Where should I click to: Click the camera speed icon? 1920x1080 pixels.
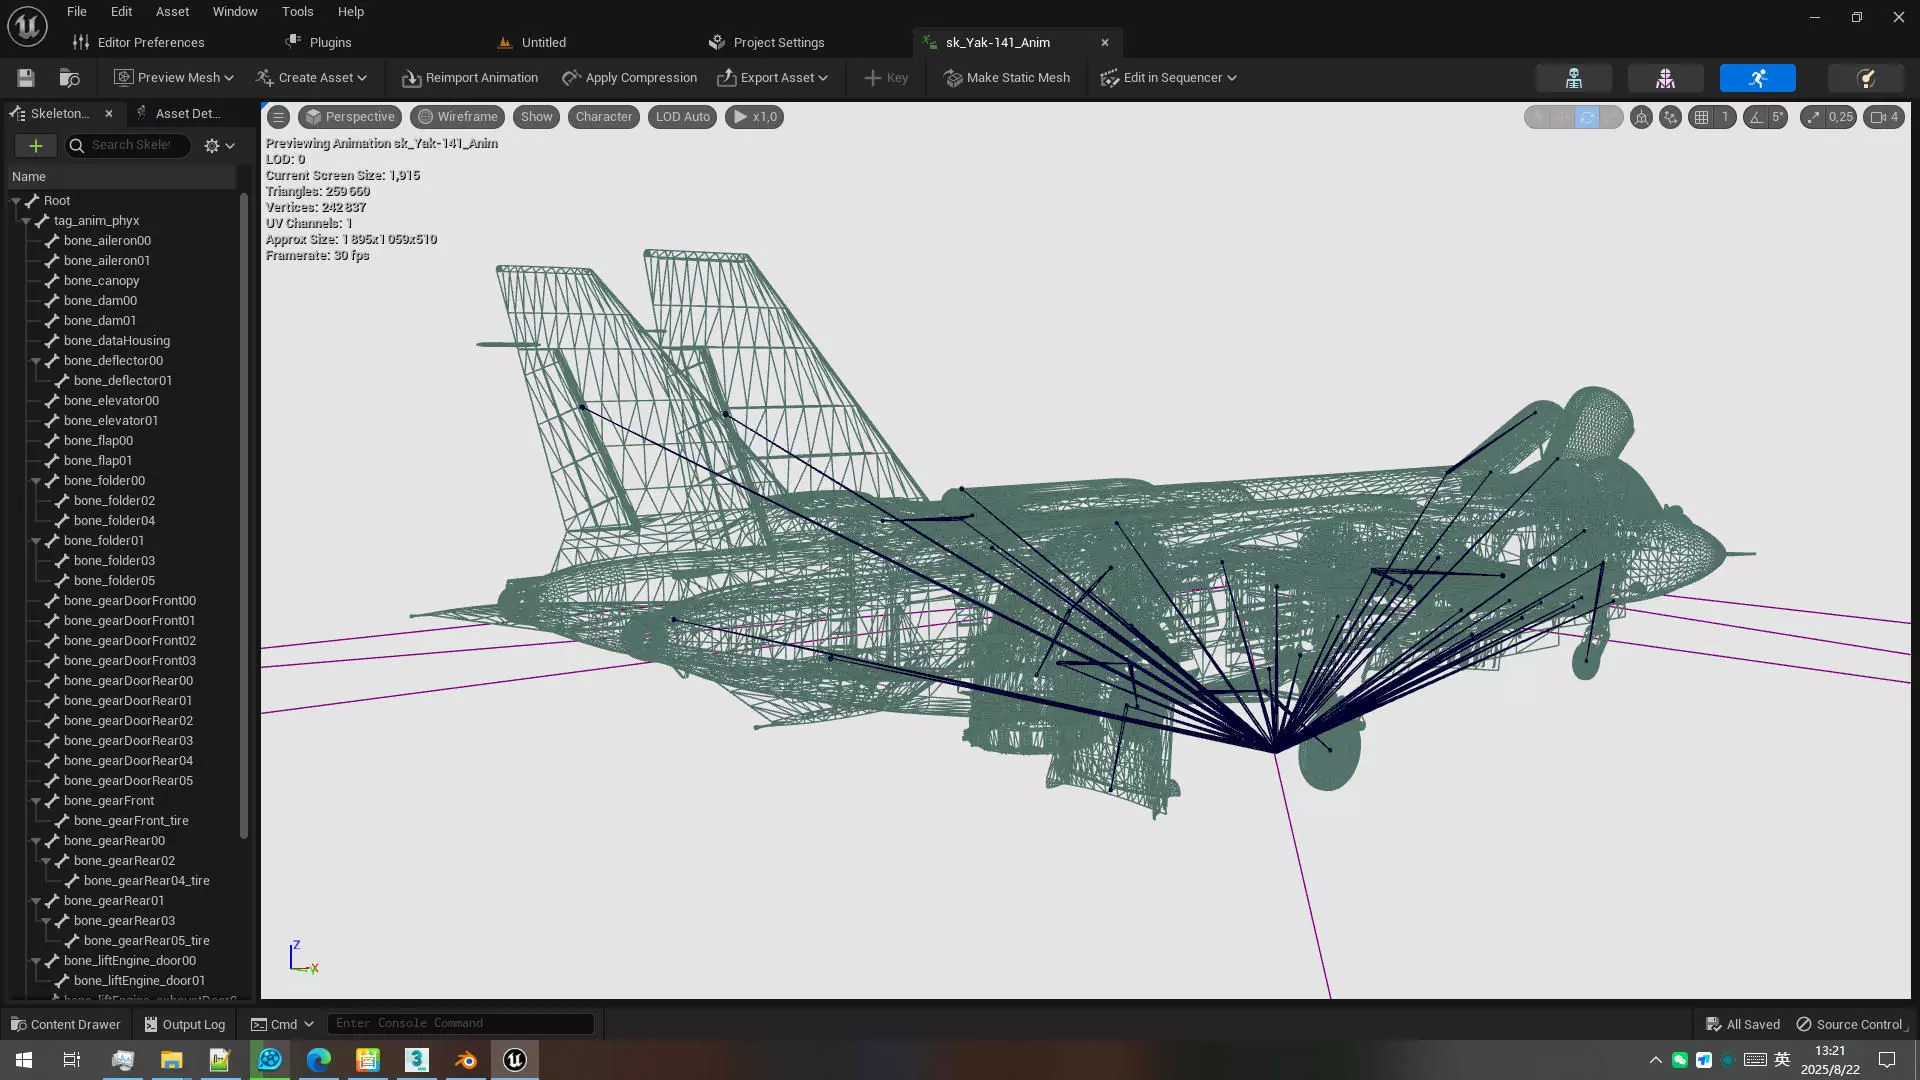click(x=1884, y=117)
